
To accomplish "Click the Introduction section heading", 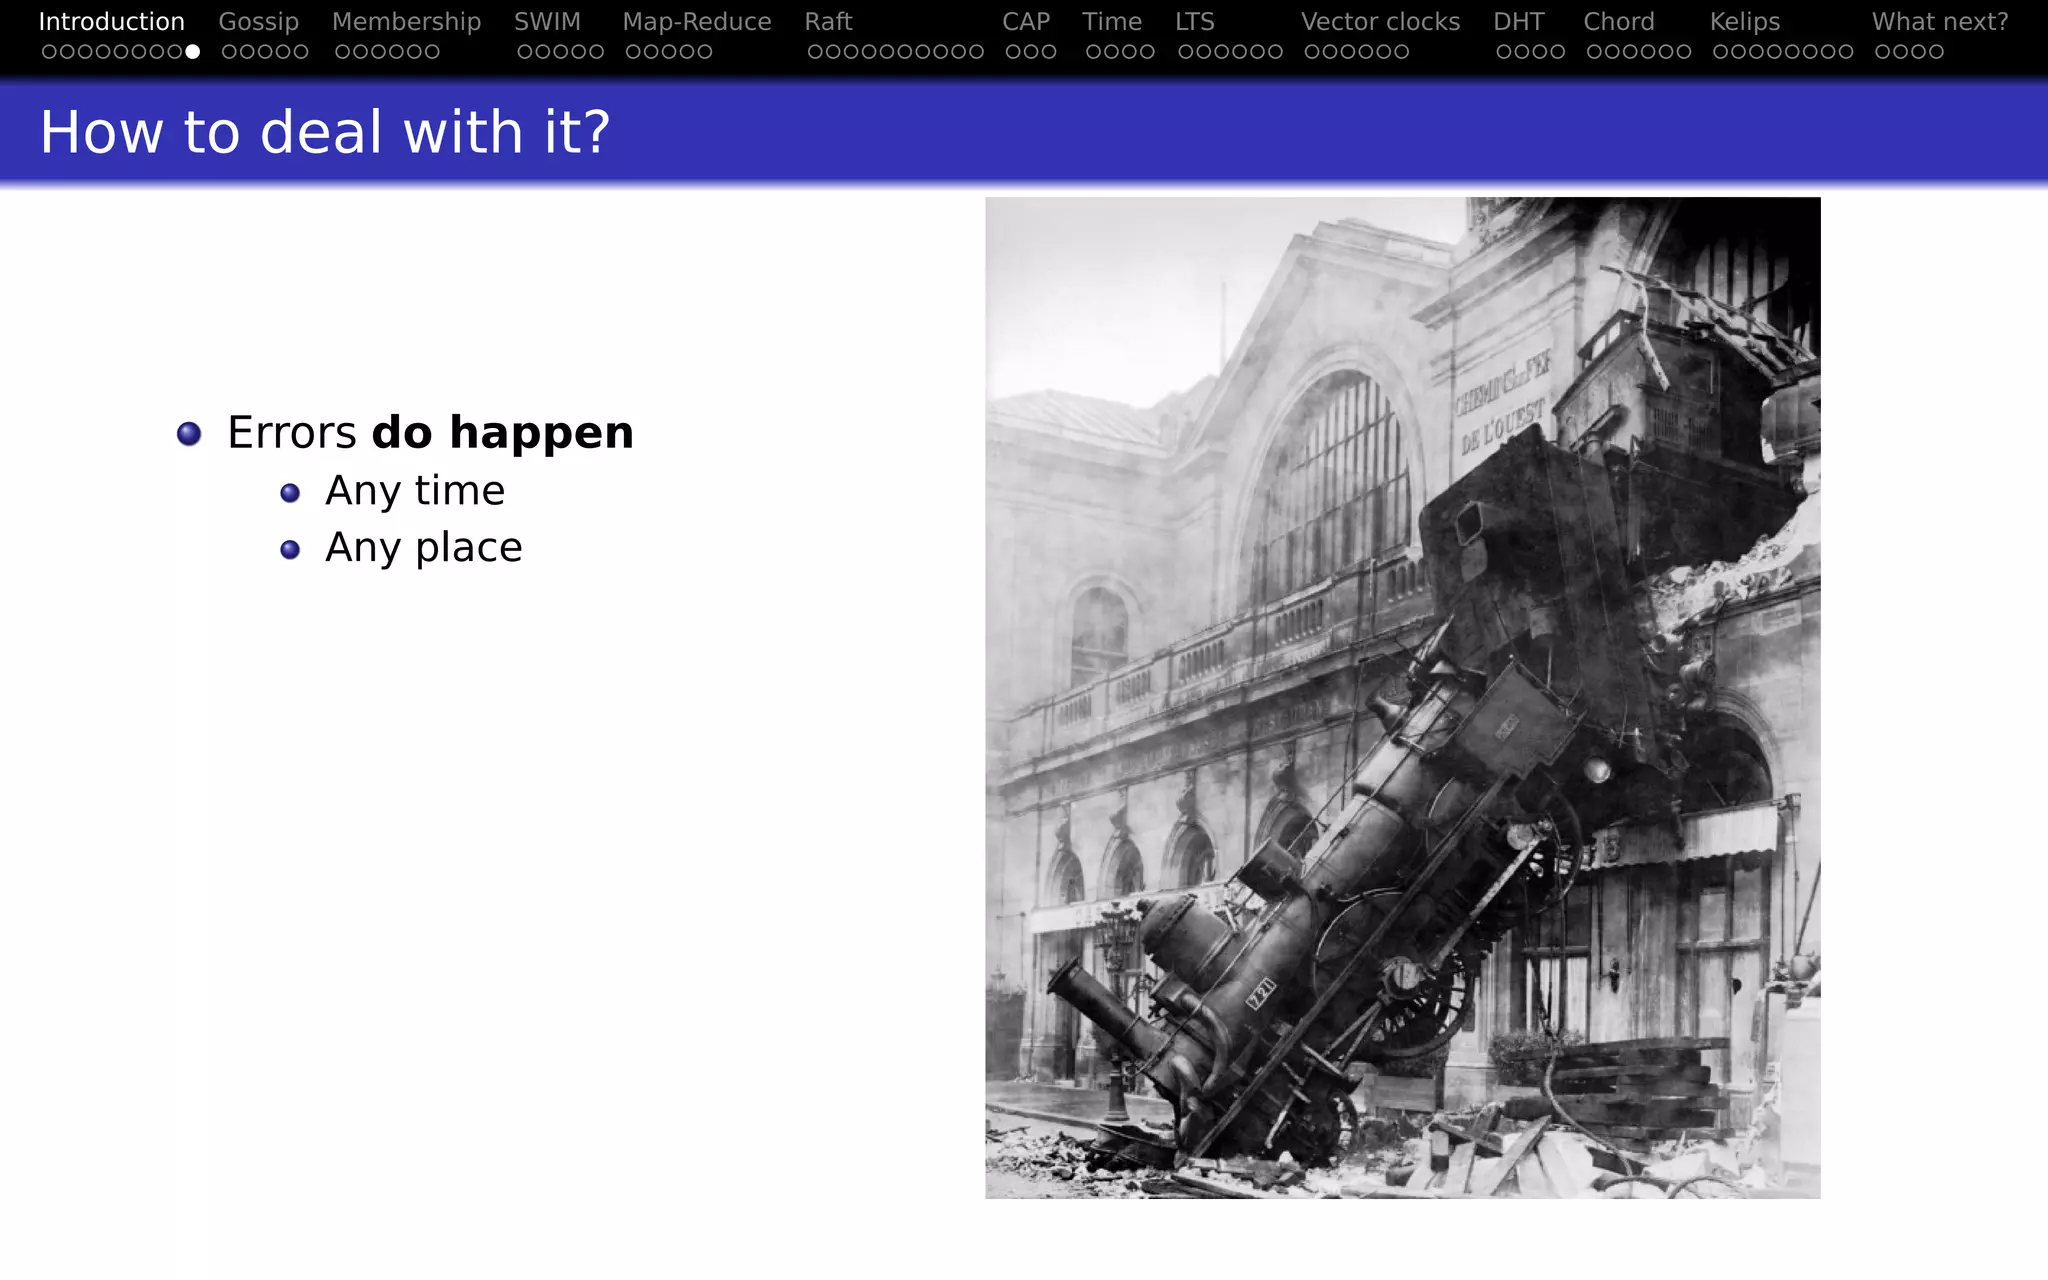I will pyautogui.click(x=111, y=21).
